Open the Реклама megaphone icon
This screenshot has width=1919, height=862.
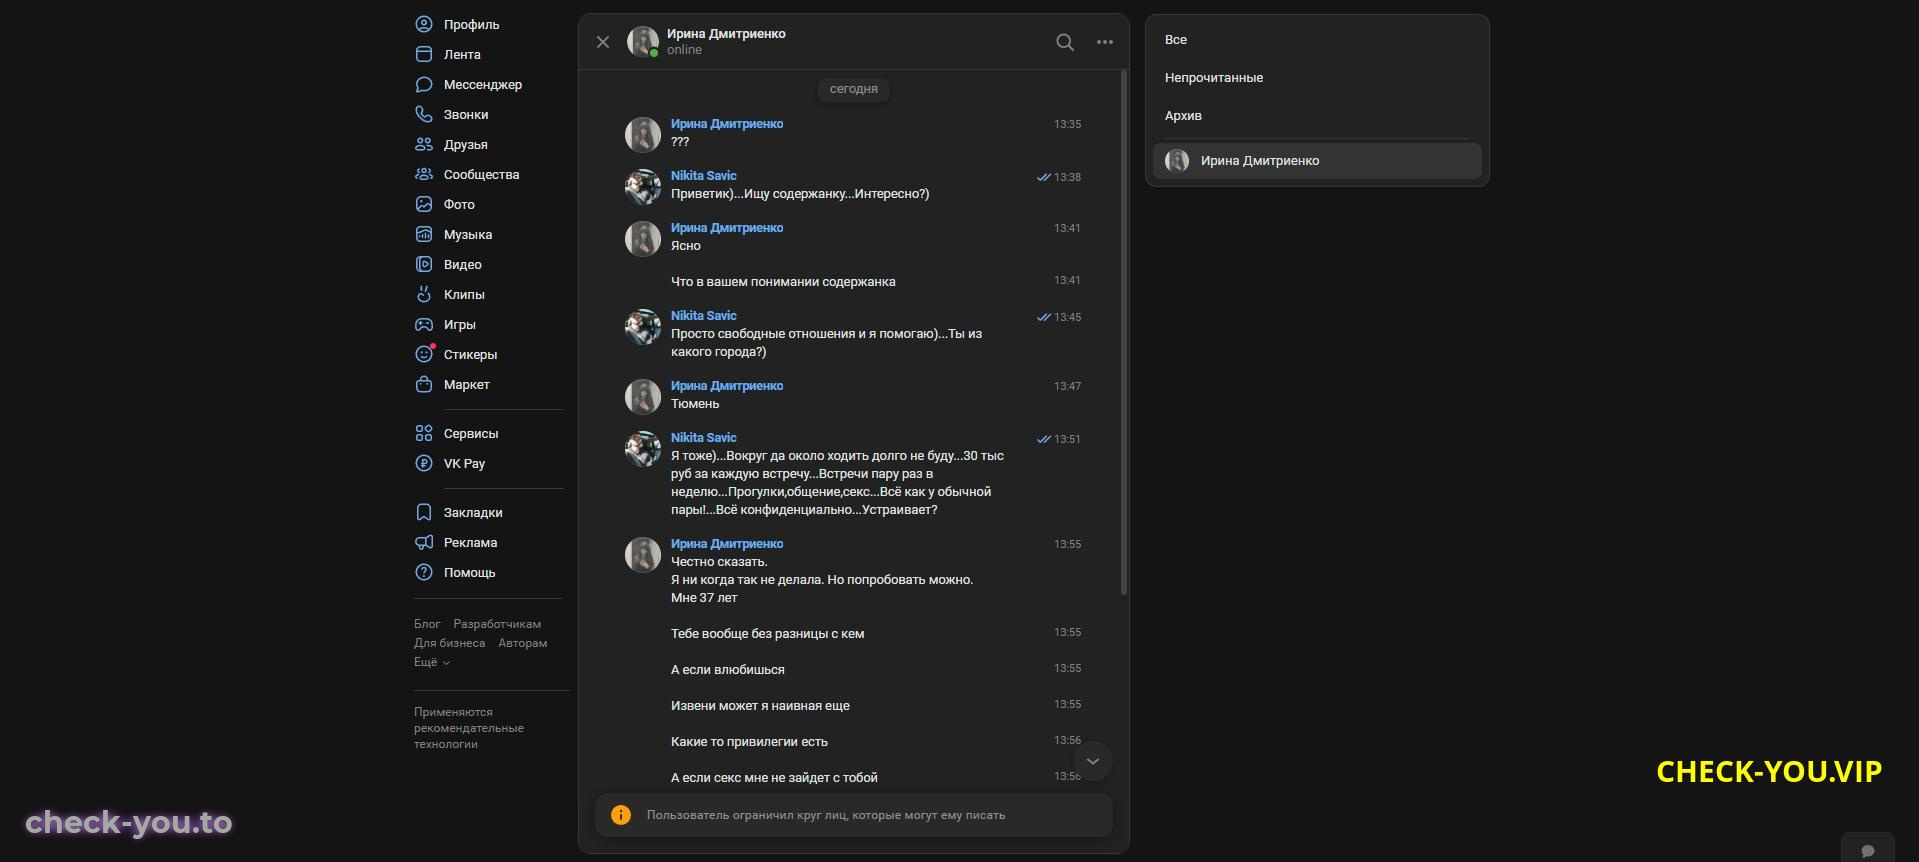point(424,542)
